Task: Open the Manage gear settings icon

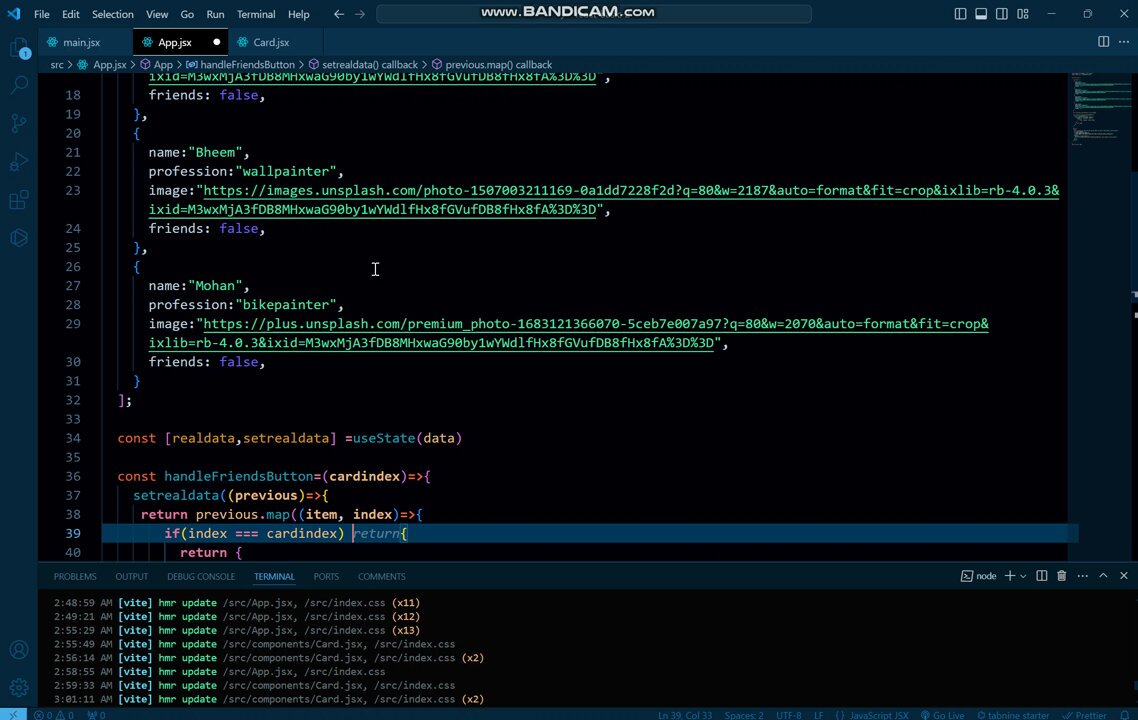Action: coord(19,687)
